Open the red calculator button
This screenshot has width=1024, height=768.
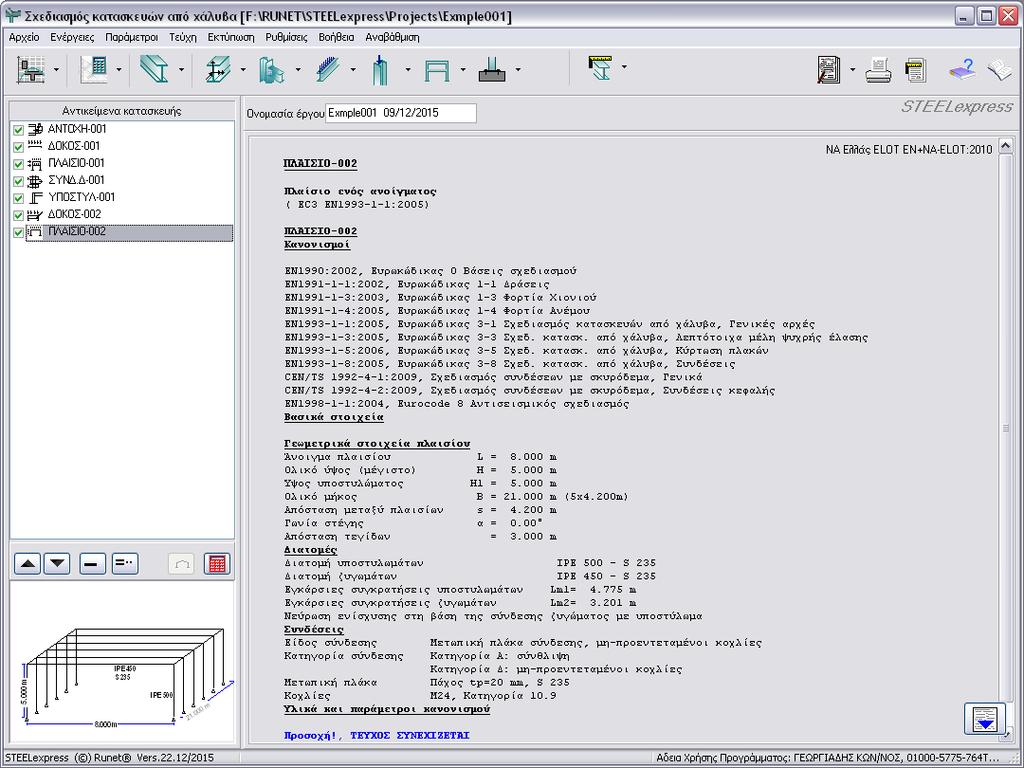pos(217,564)
